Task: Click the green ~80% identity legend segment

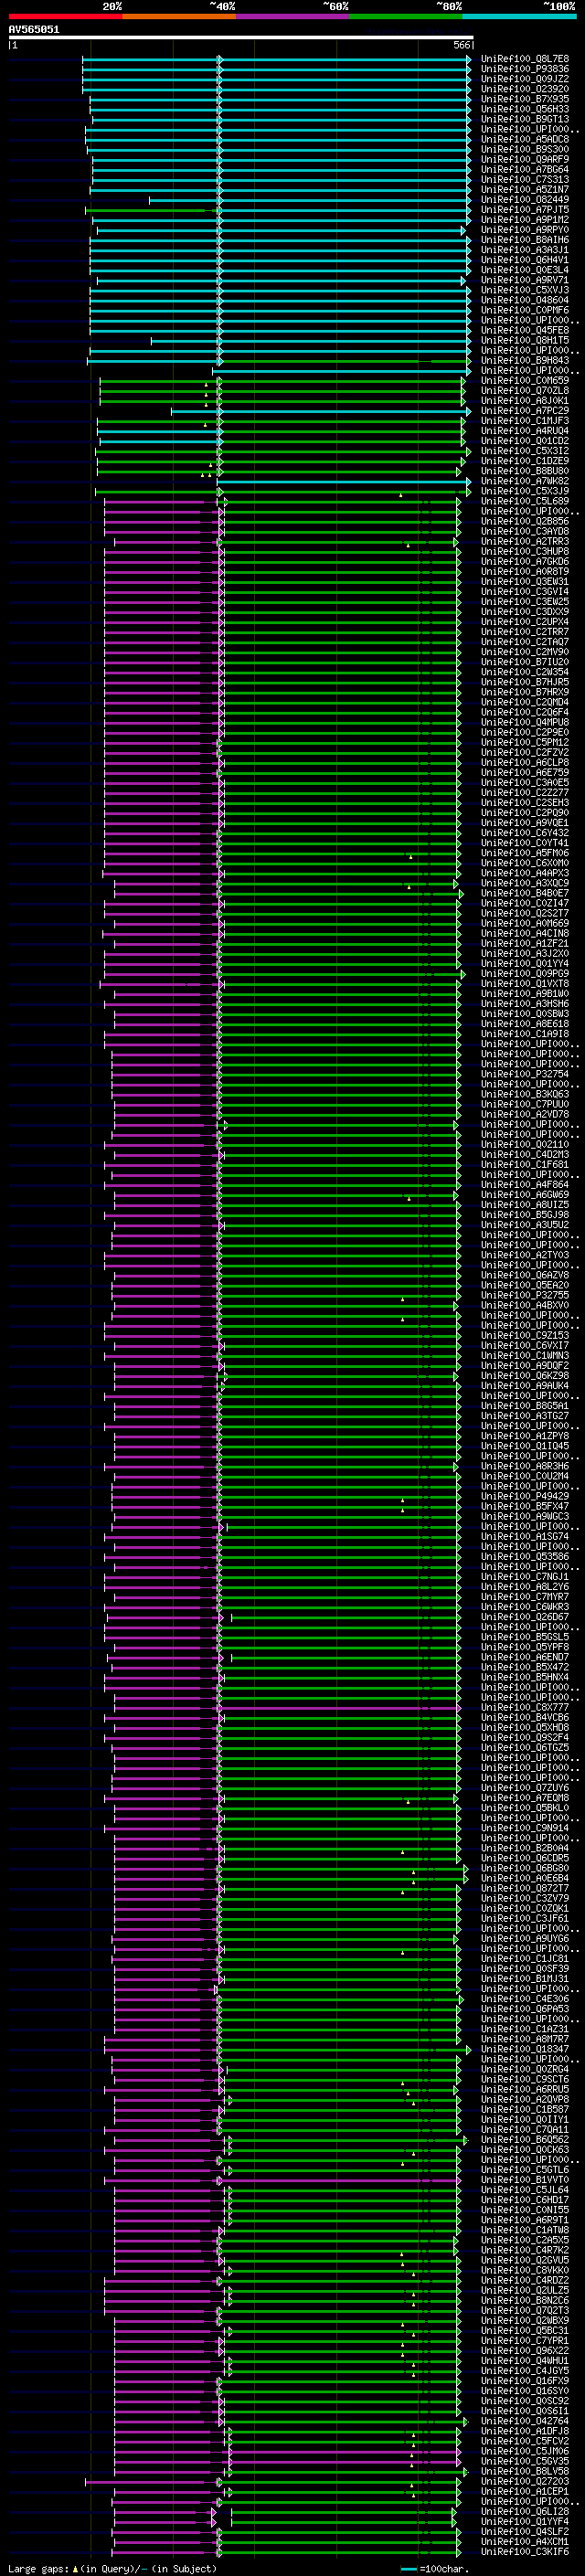Action: click(405, 16)
